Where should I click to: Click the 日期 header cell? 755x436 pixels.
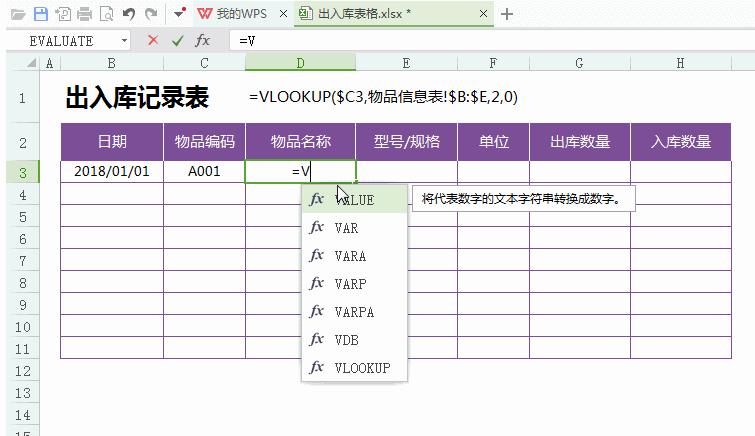[112, 142]
